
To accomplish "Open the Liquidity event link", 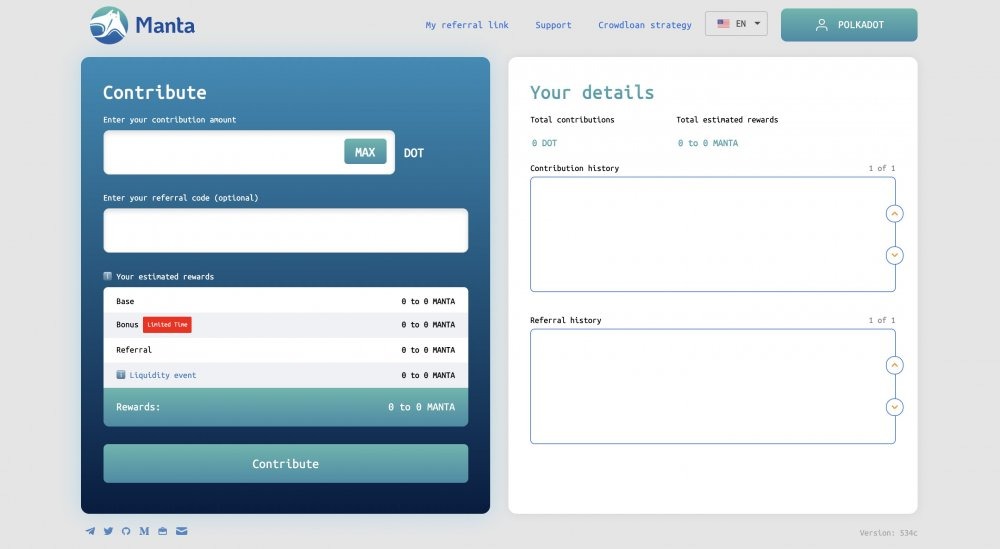I will 163,375.
